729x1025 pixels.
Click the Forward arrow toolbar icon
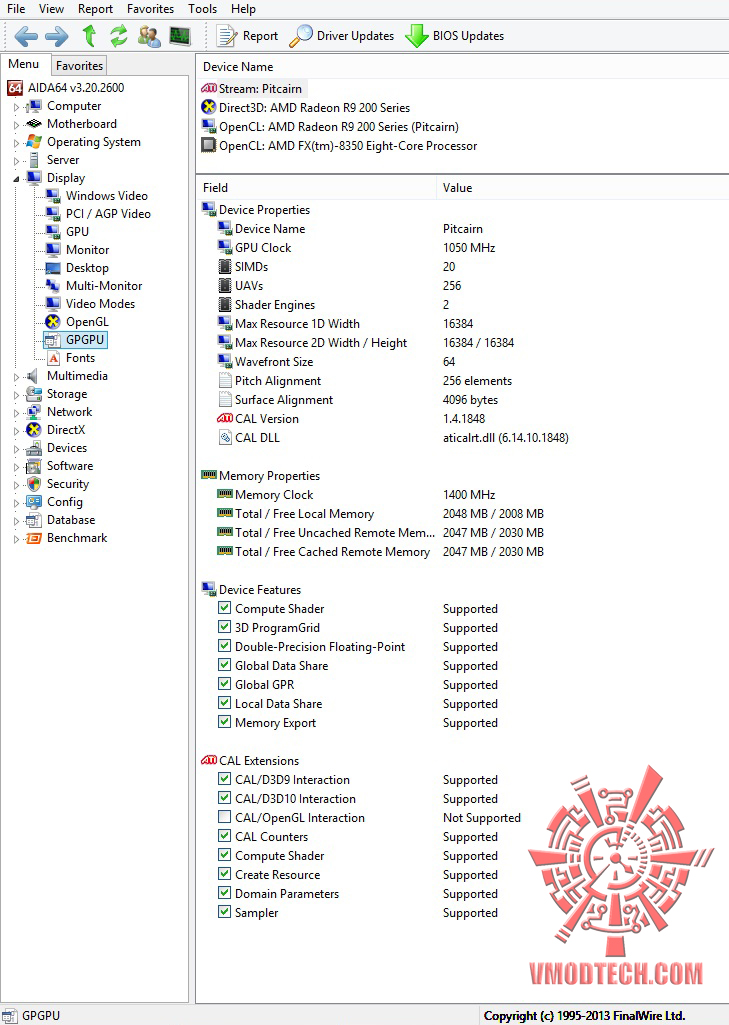coord(57,36)
